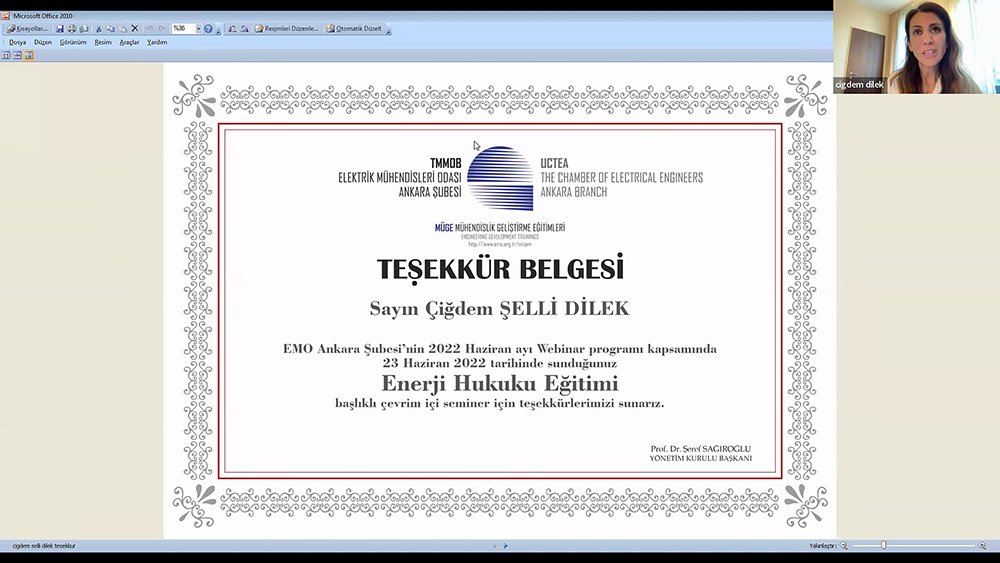Expand first toolbar options arrow

218,31
